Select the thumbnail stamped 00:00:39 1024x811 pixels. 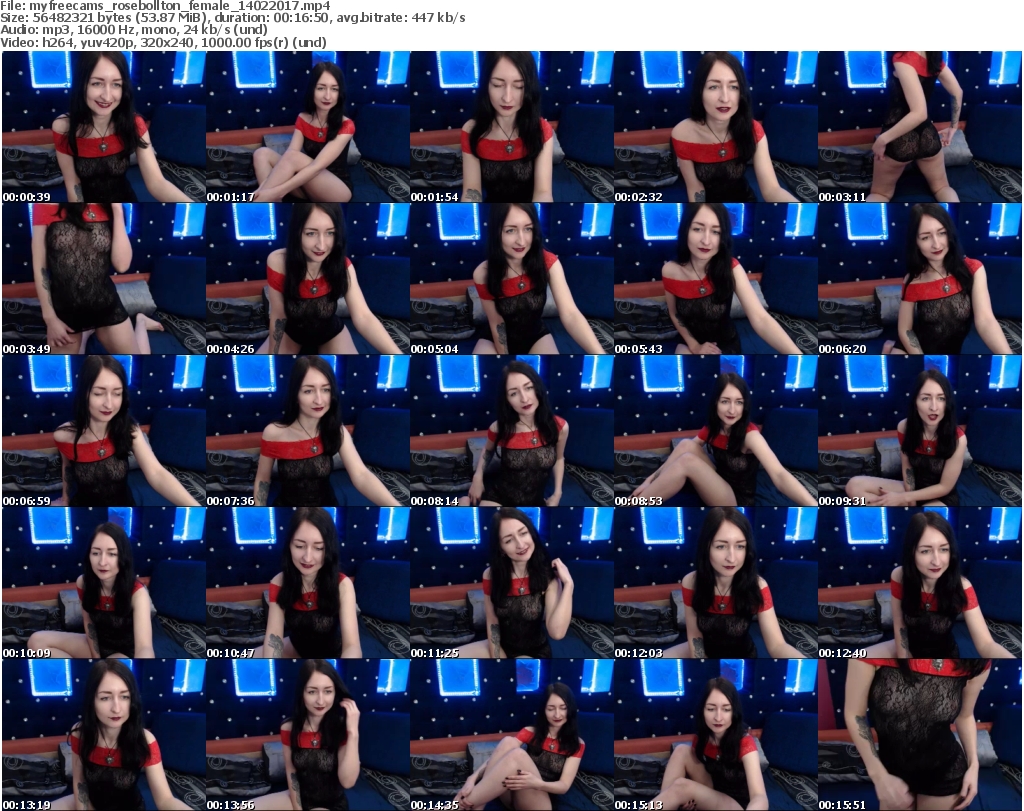pyautogui.click(x=104, y=127)
